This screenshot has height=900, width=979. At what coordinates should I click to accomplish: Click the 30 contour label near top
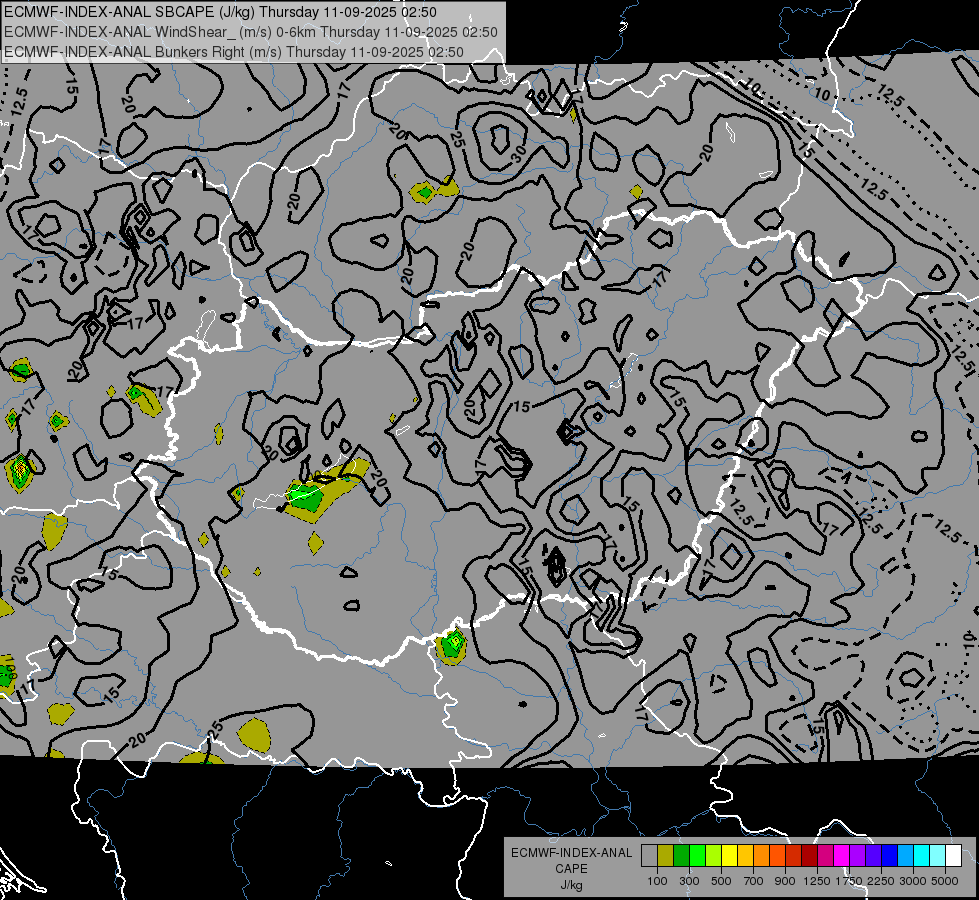click(518, 154)
